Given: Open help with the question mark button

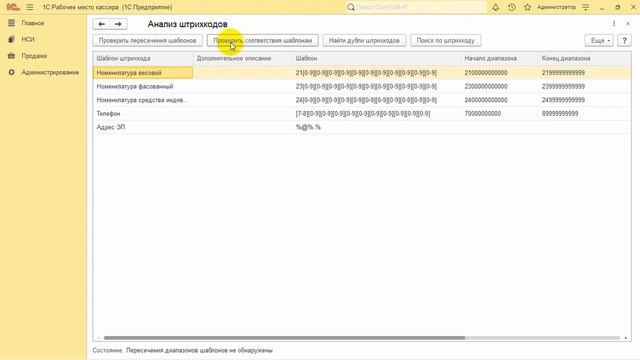Looking at the screenshot, I should (x=624, y=40).
